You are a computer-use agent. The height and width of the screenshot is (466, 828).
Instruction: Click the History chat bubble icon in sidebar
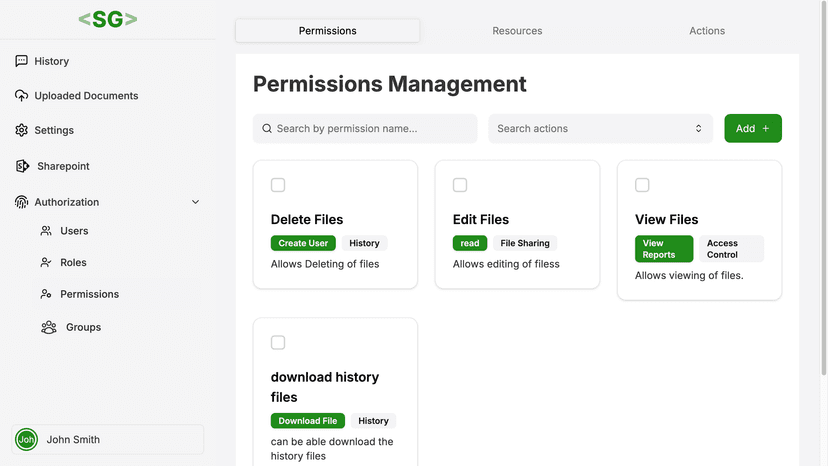tap(21, 61)
